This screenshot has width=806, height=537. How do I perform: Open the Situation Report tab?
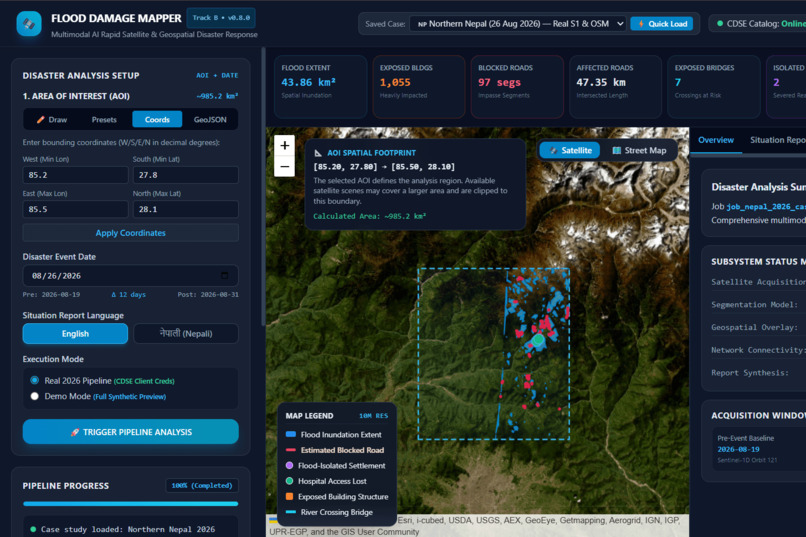click(777, 140)
